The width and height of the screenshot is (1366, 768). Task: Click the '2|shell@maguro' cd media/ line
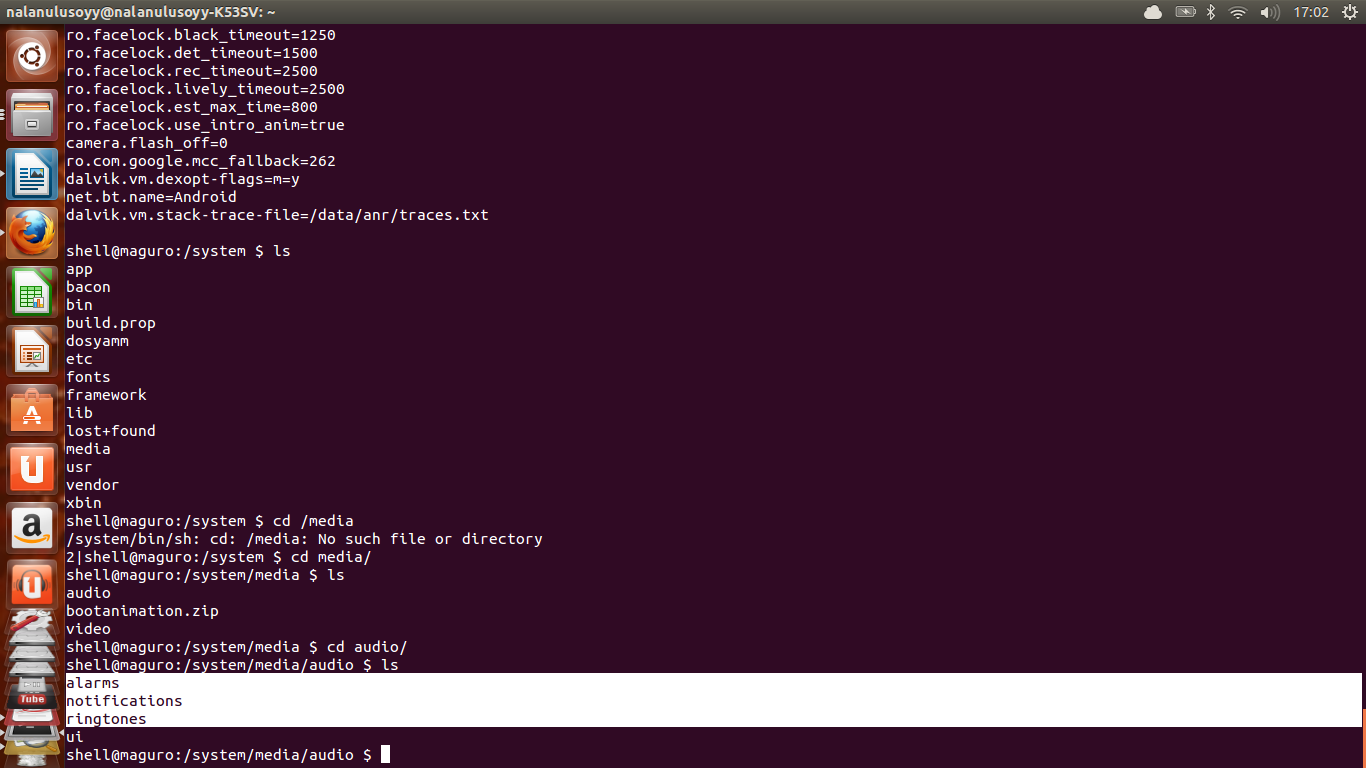[x=219, y=557]
